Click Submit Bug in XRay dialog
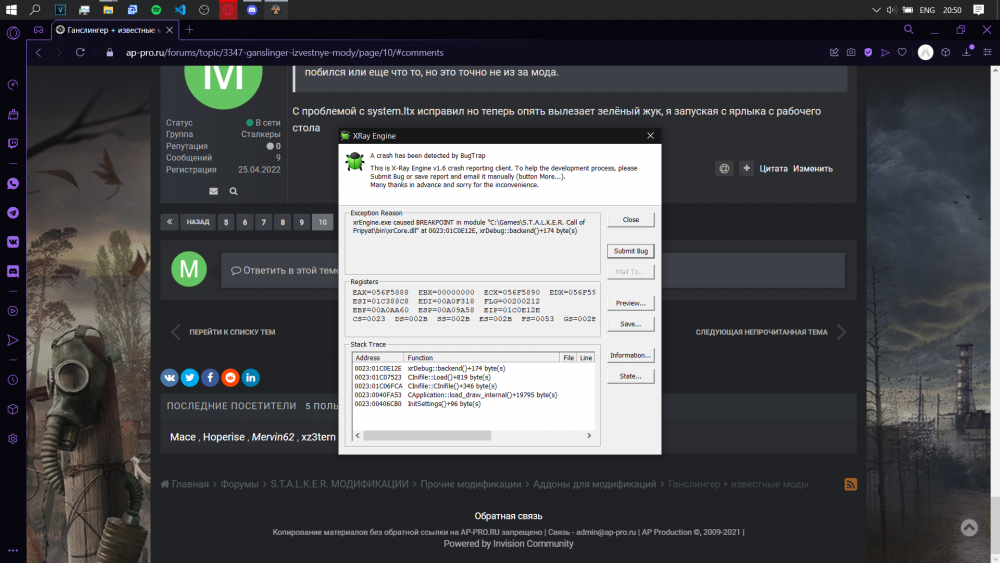Screen dimensions: 1000x563 click(631, 251)
